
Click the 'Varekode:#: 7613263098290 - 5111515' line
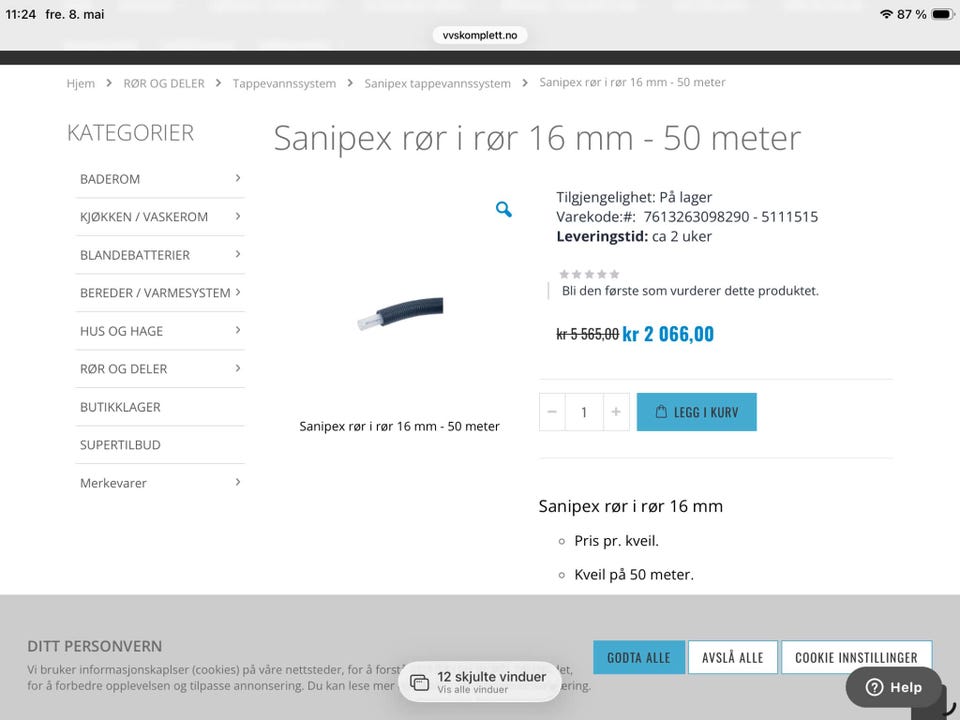tap(687, 217)
